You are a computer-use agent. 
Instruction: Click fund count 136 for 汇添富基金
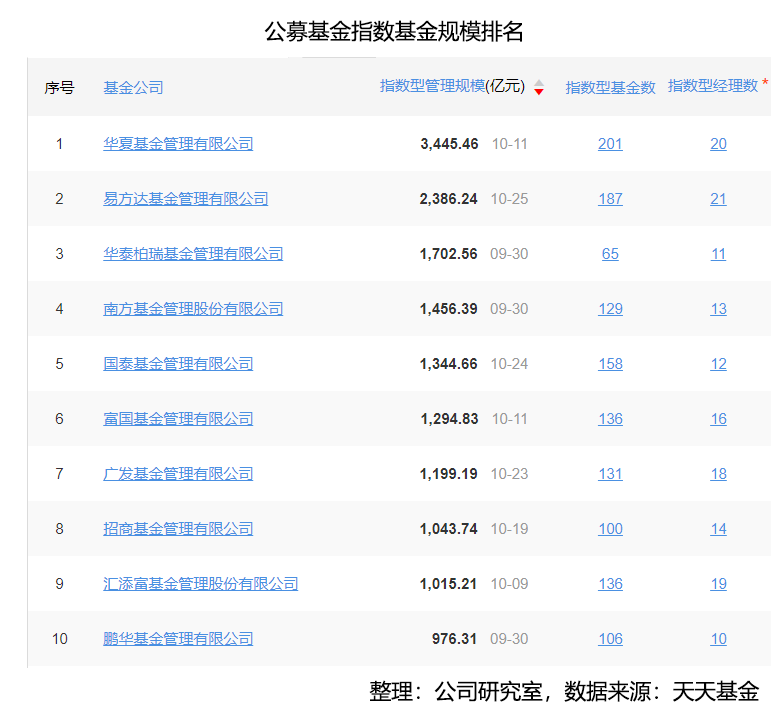pos(610,583)
